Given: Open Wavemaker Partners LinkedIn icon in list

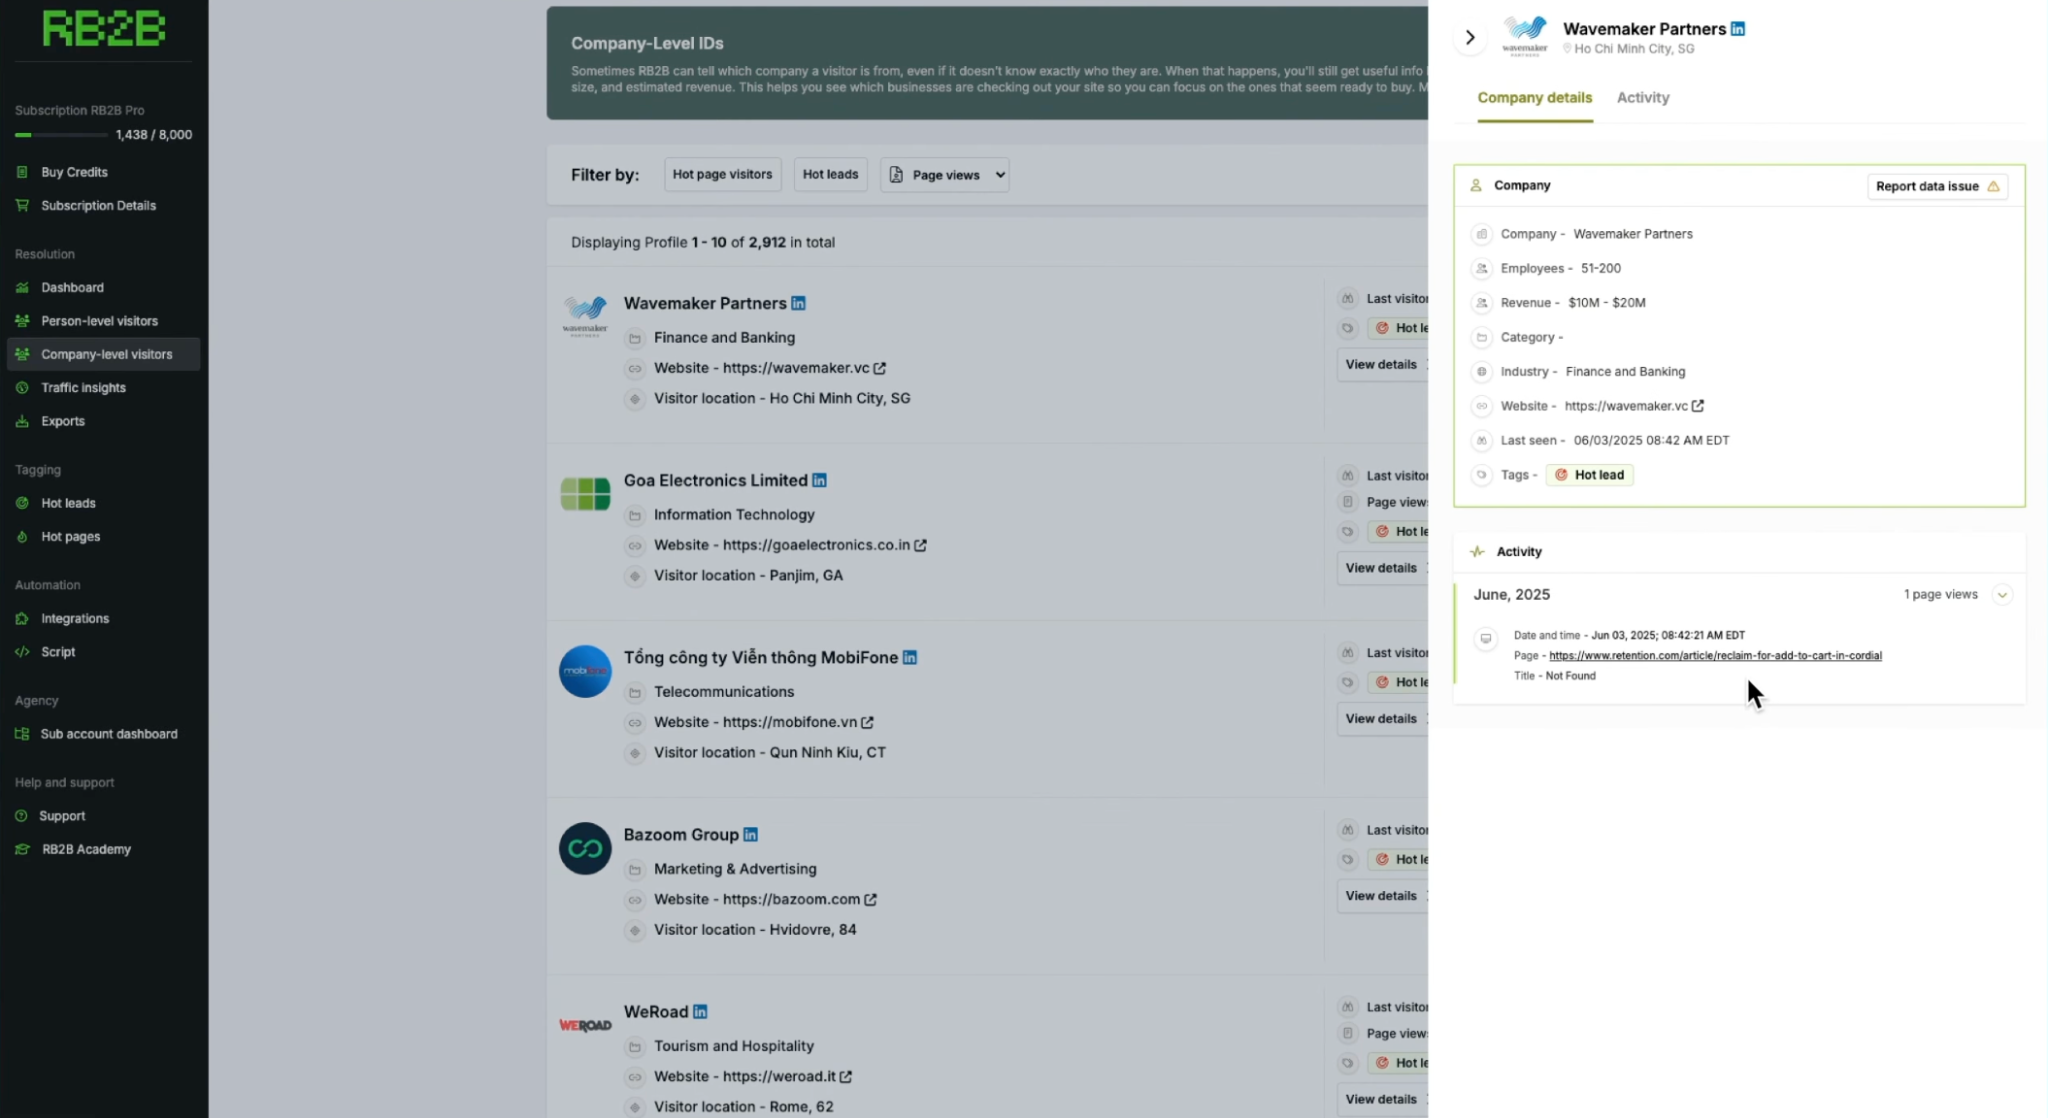Looking at the screenshot, I should click(798, 303).
